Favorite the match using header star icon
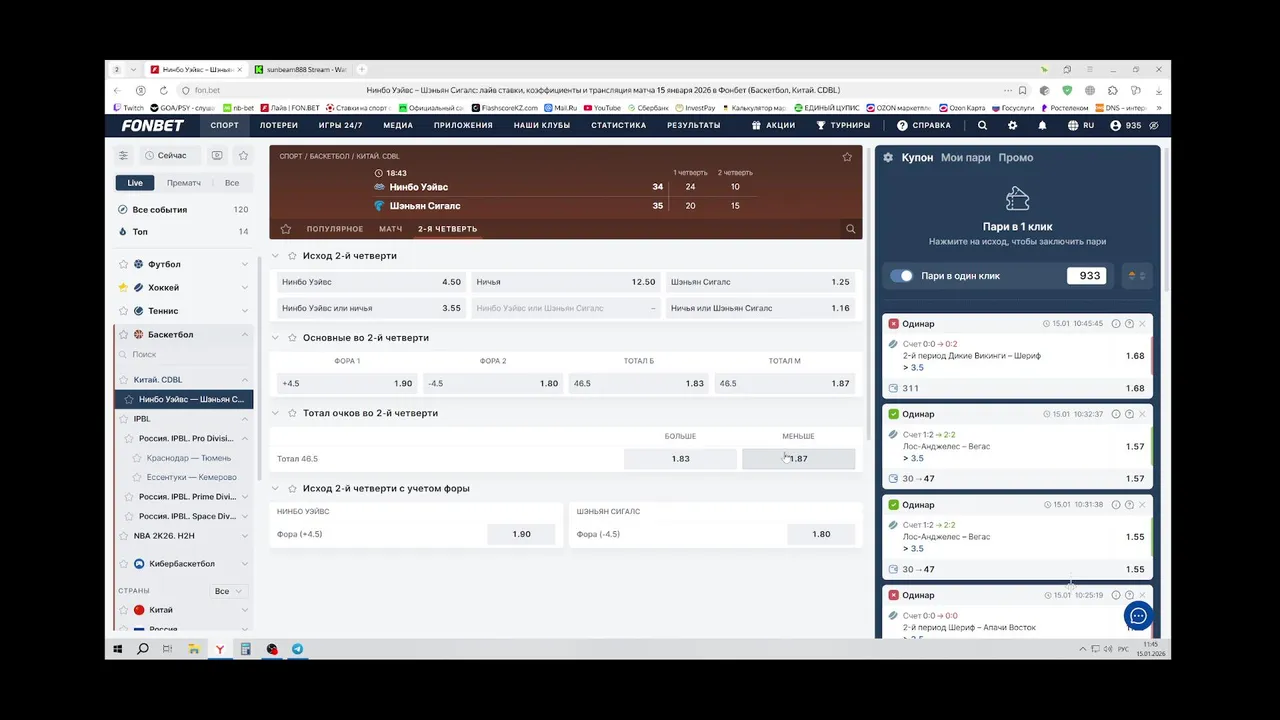 coord(847,157)
